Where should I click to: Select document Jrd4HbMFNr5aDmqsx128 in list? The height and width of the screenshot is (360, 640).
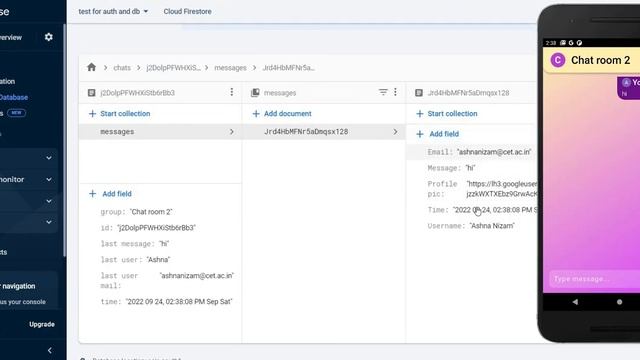[x=324, y=132]
